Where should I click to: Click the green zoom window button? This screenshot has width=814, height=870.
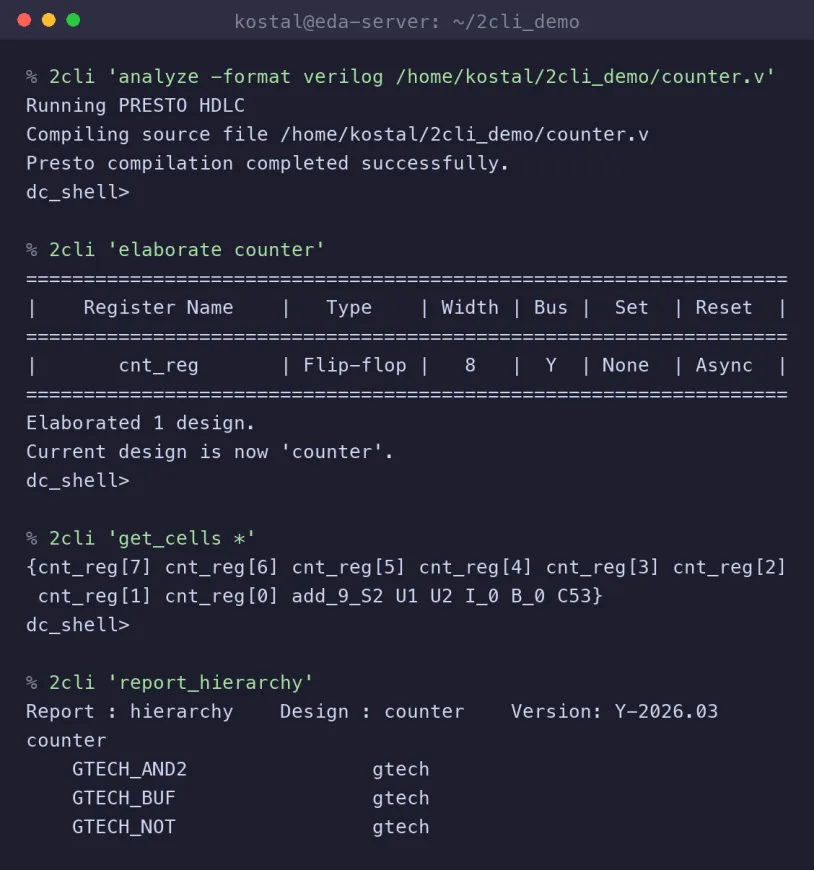(73, 21)
